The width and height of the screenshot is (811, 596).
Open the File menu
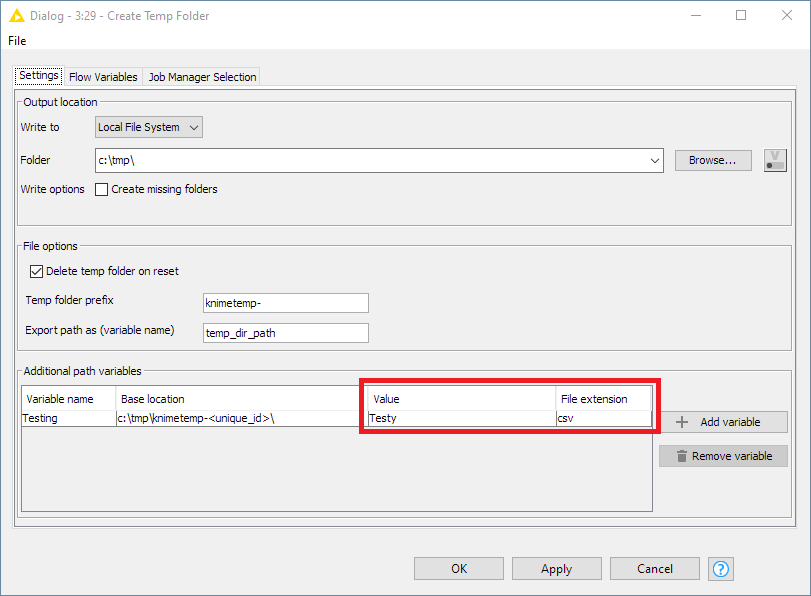pos(17,41)
